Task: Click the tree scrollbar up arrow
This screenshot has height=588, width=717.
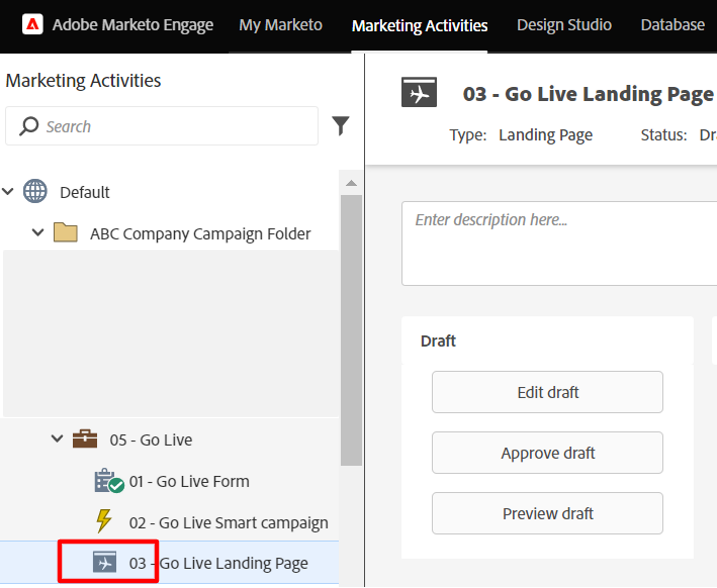Action: click(351, 183)
